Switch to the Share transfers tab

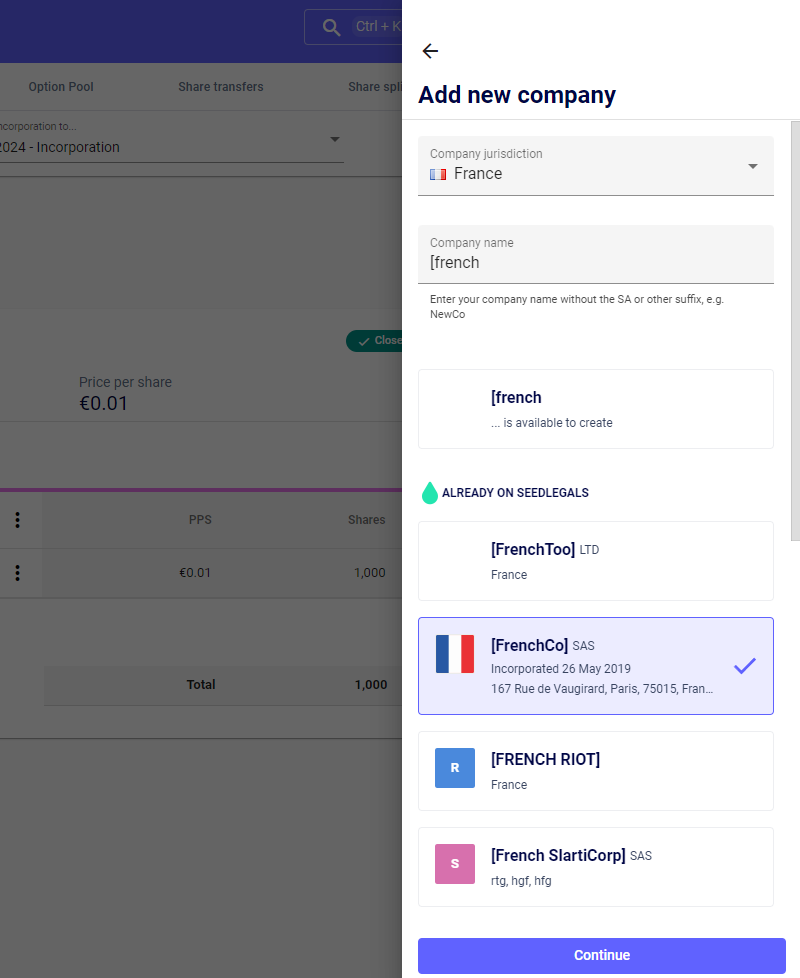point(221,87)
